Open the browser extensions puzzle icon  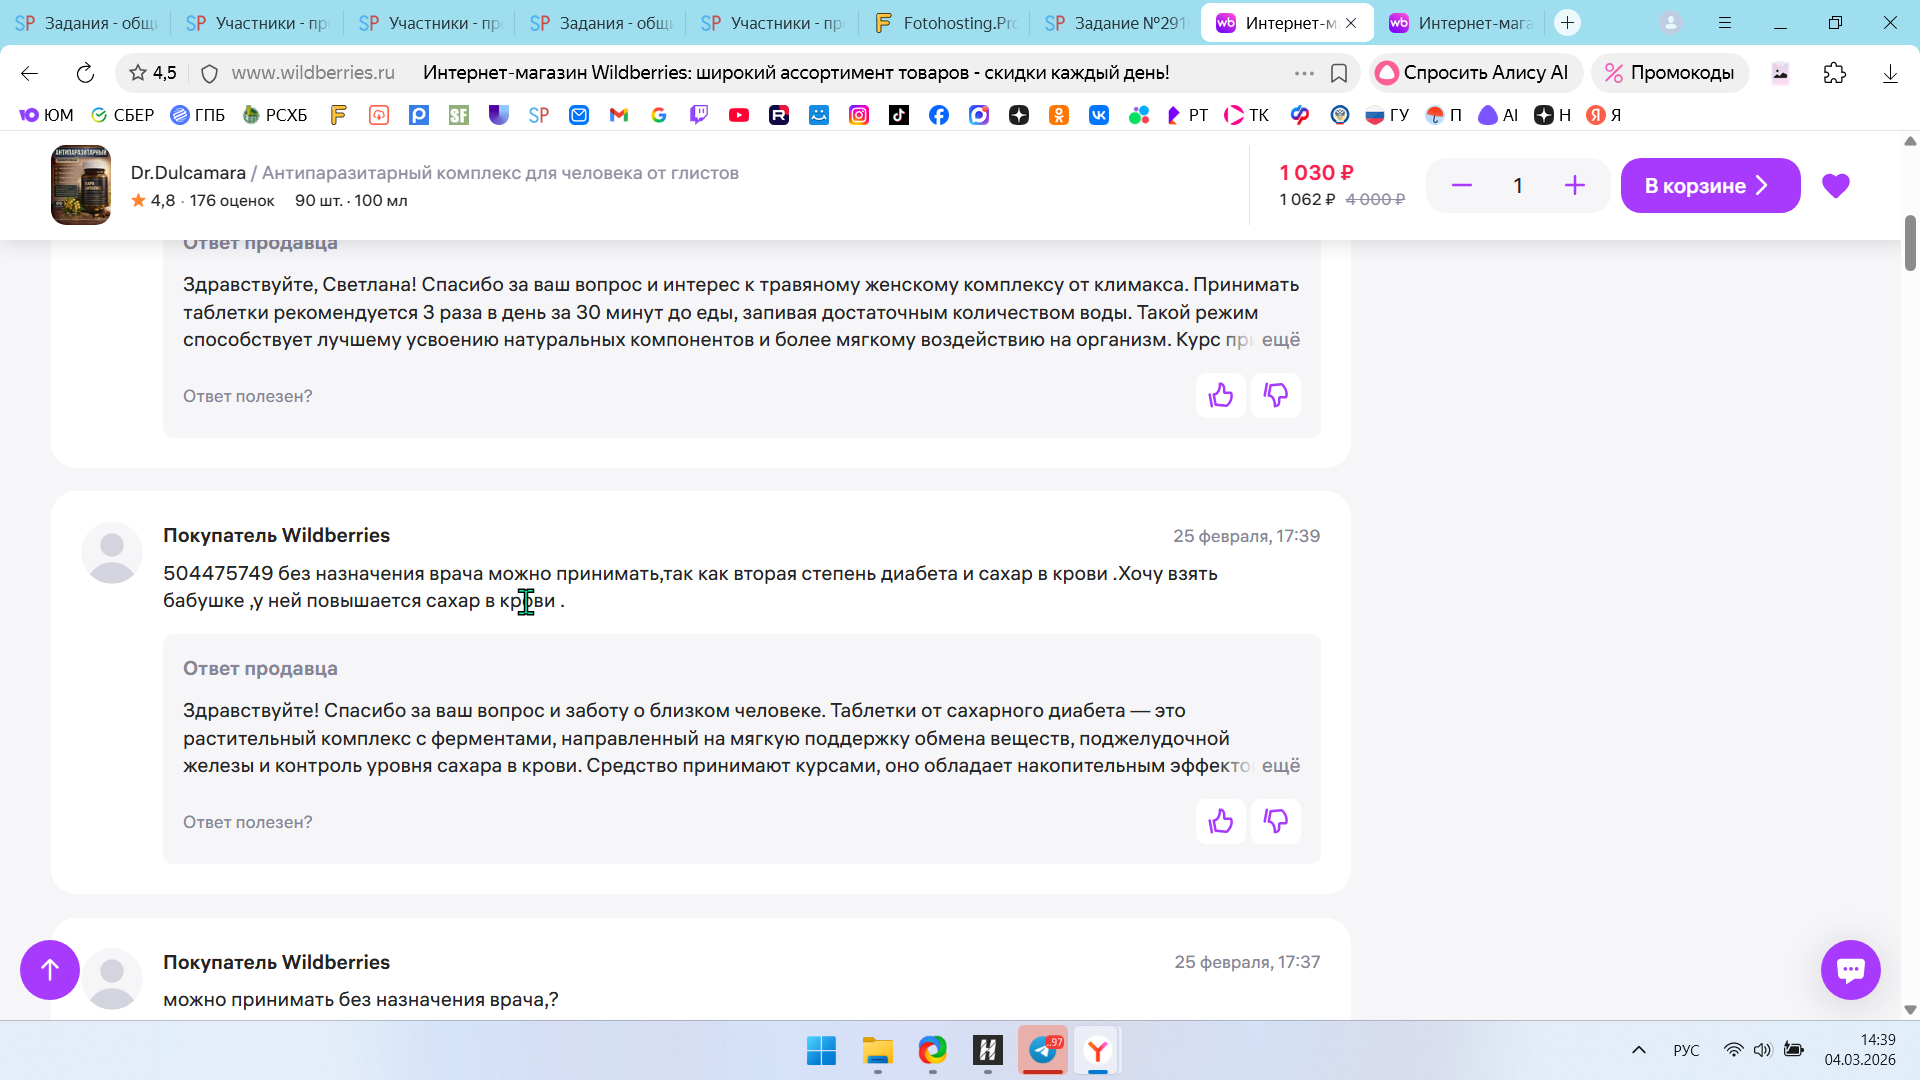click(1834, 73)
